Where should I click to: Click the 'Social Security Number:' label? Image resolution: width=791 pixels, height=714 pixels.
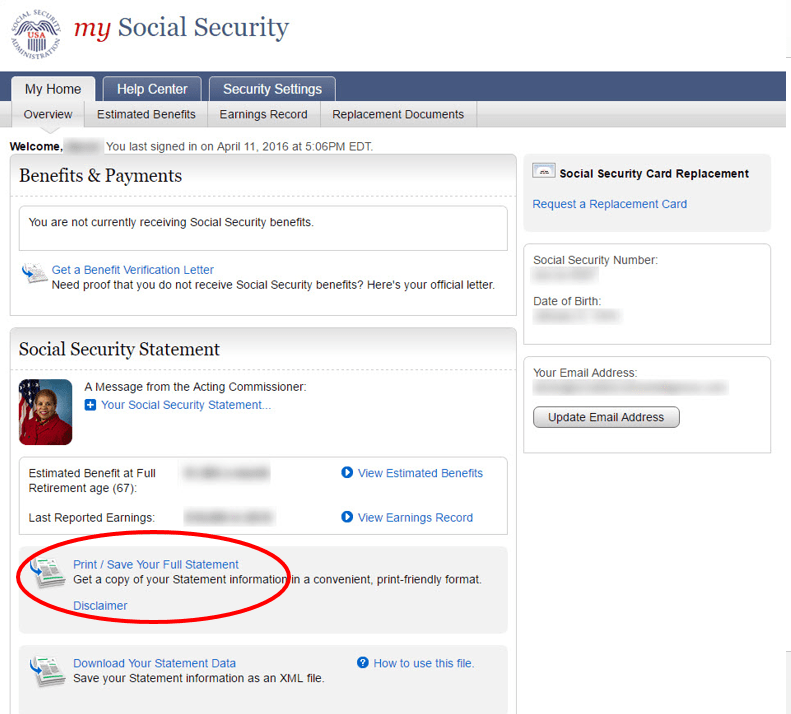point(595,260)
